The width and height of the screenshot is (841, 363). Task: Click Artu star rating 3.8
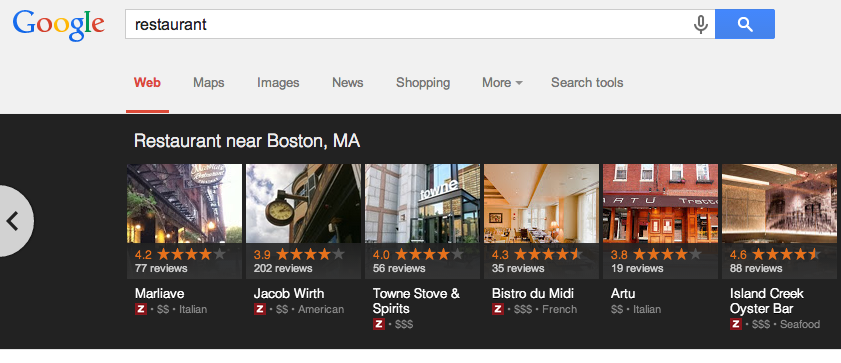pos(656,254)
